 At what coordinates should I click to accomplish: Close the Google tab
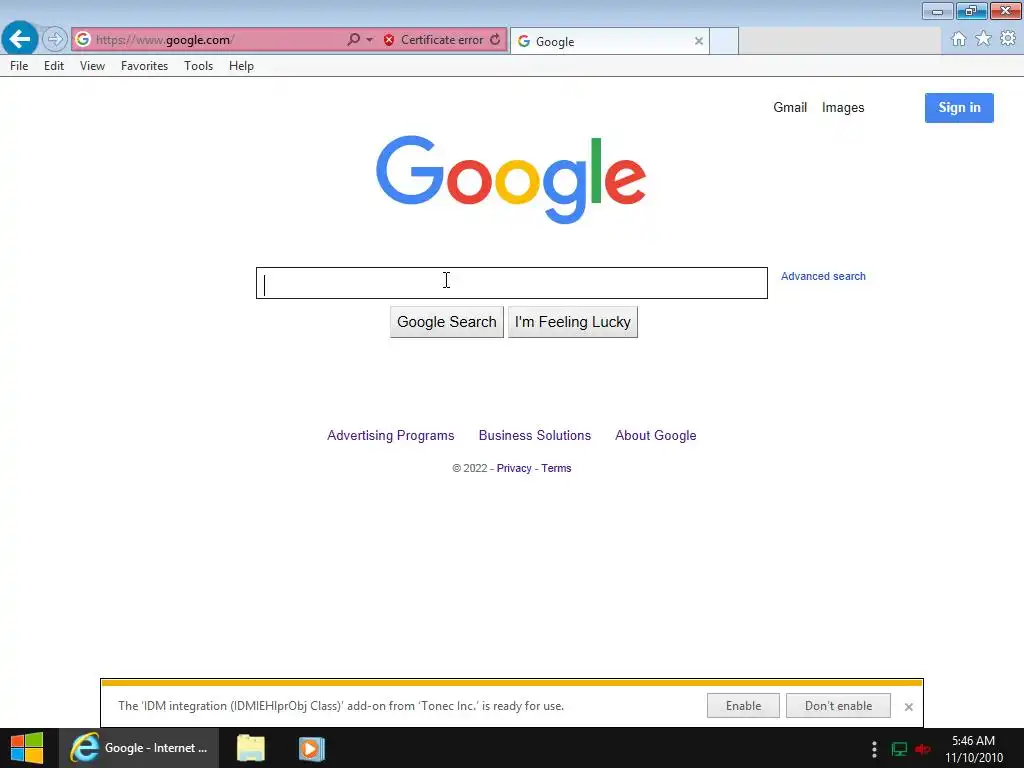point(699,41)
